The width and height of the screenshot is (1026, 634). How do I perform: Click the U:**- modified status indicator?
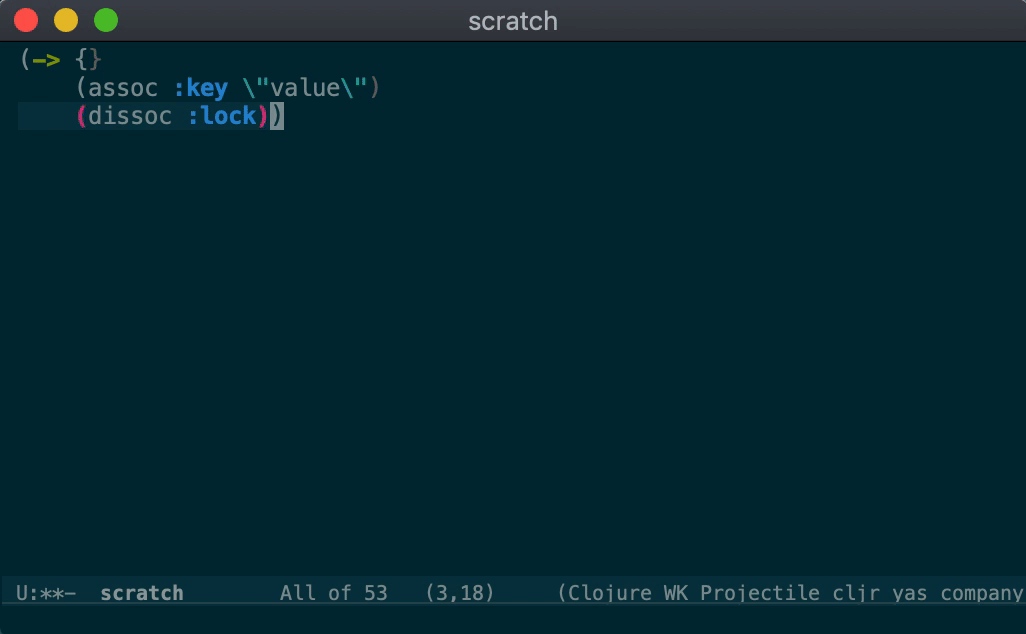coord(46,593)
